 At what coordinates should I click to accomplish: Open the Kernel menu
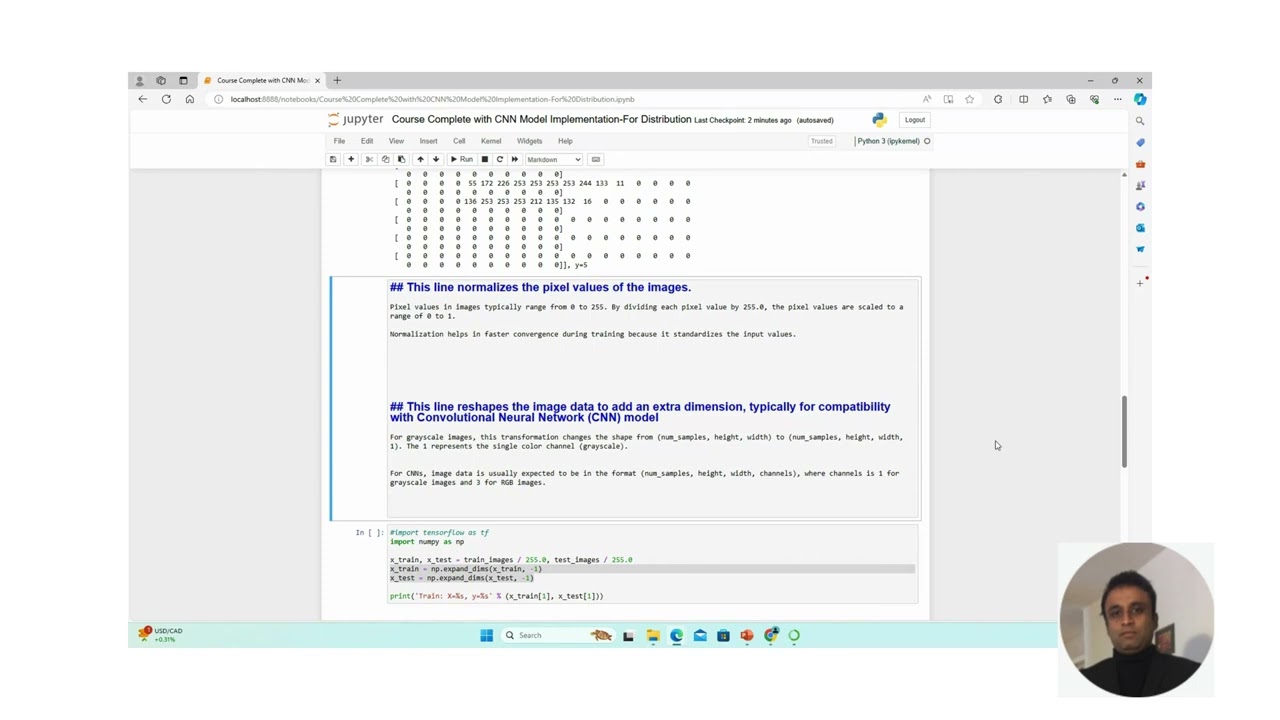click(x=491, y=141)
